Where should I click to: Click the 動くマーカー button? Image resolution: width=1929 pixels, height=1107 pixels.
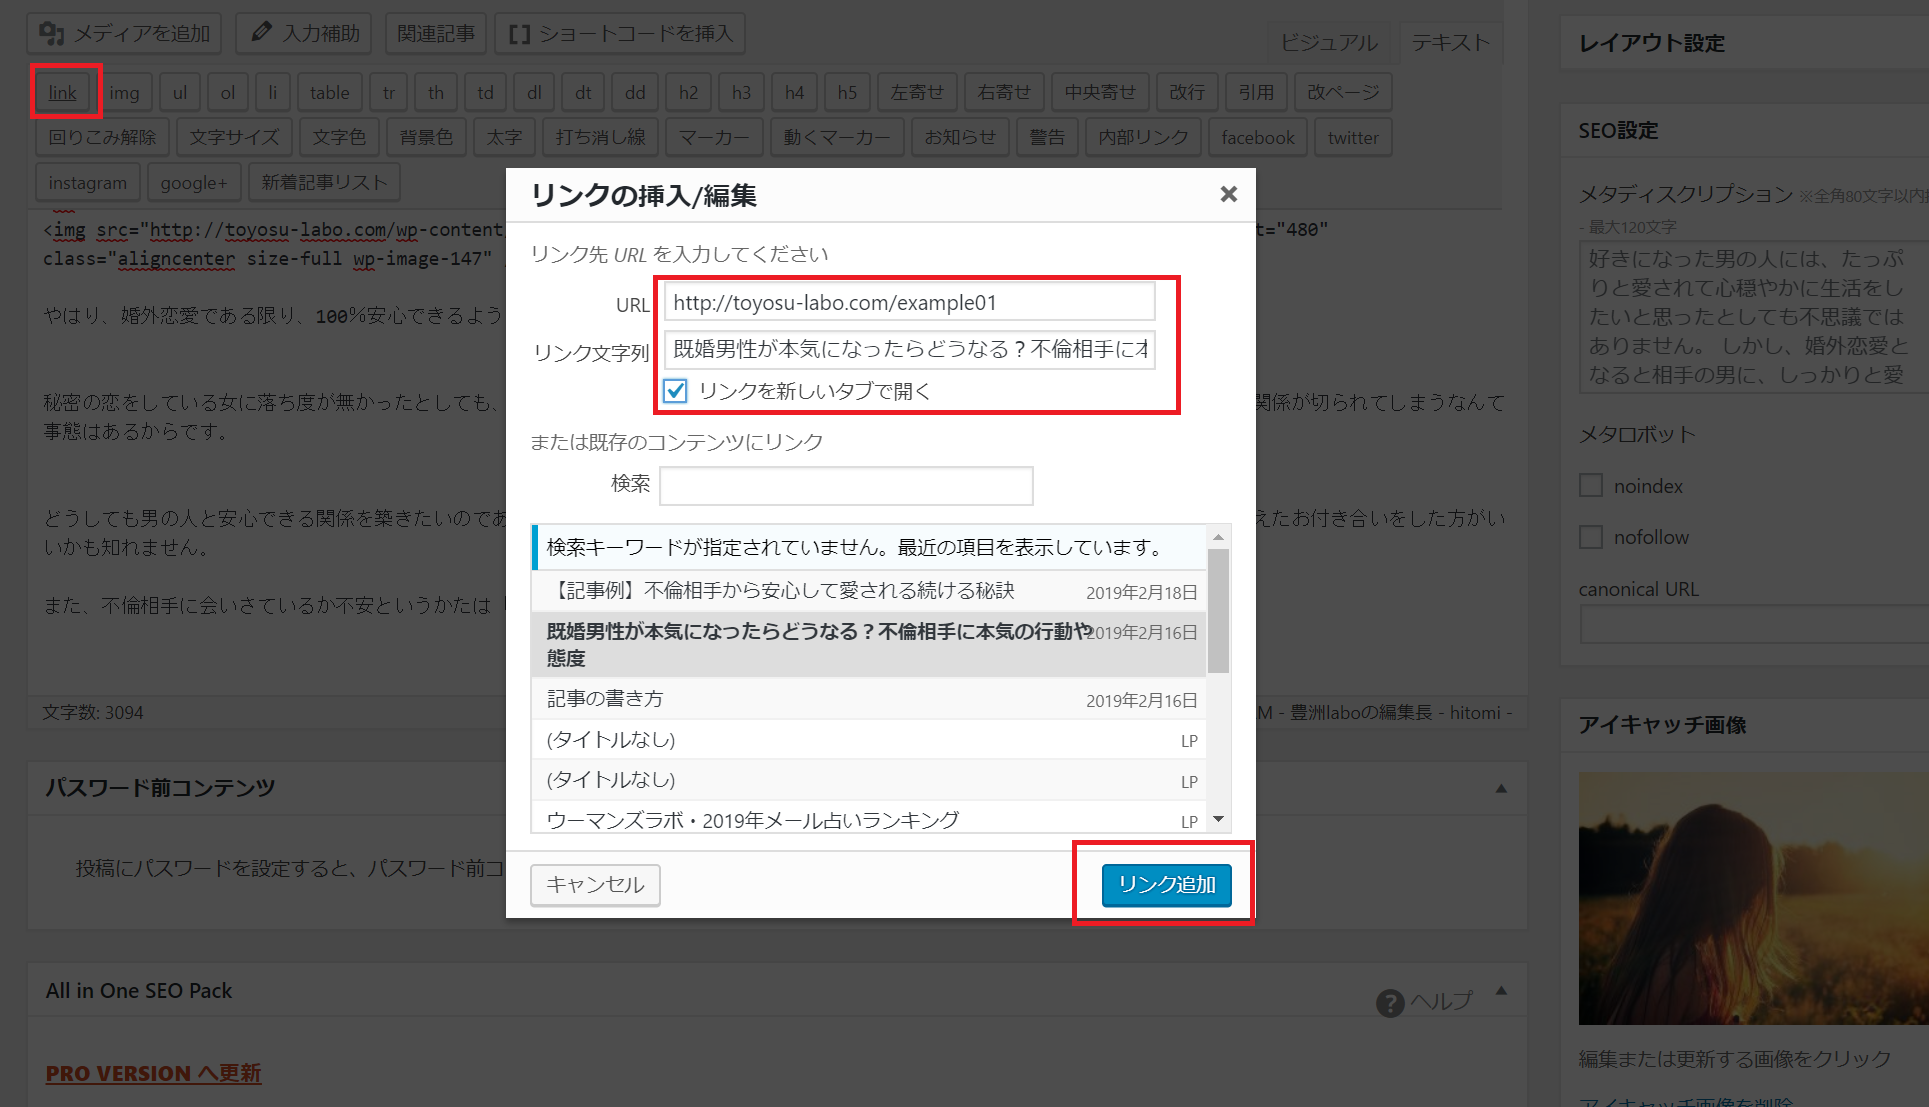tap(837, 137)
